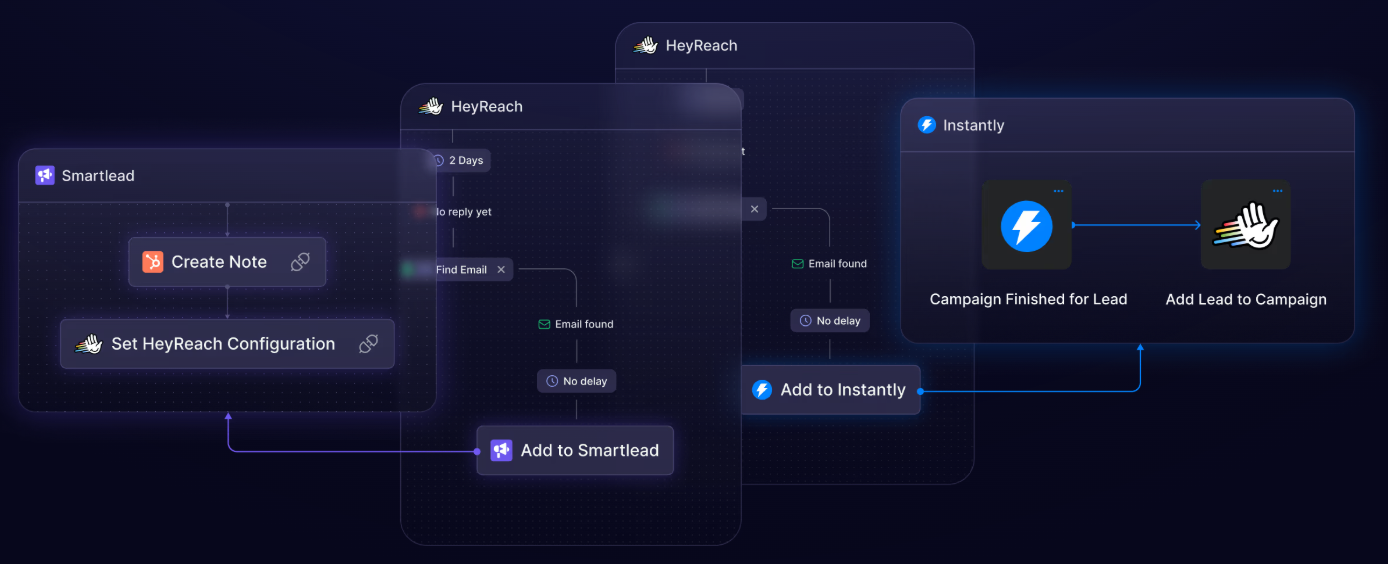Click the Add to Instantly action

(830, 390)
